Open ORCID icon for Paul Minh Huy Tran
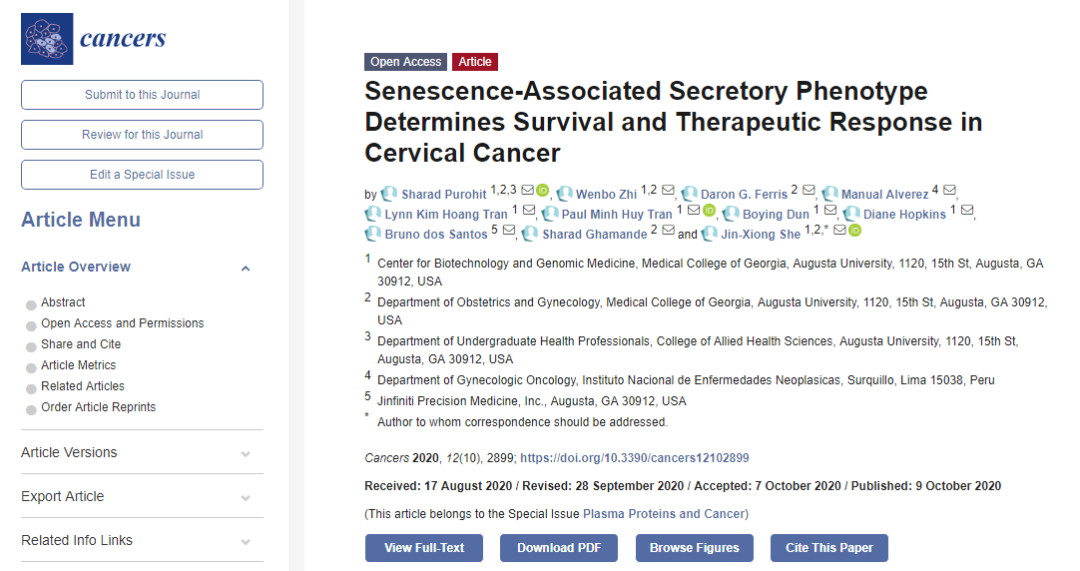Screen dimensions: 1080x571 click(x=709, y=212)
